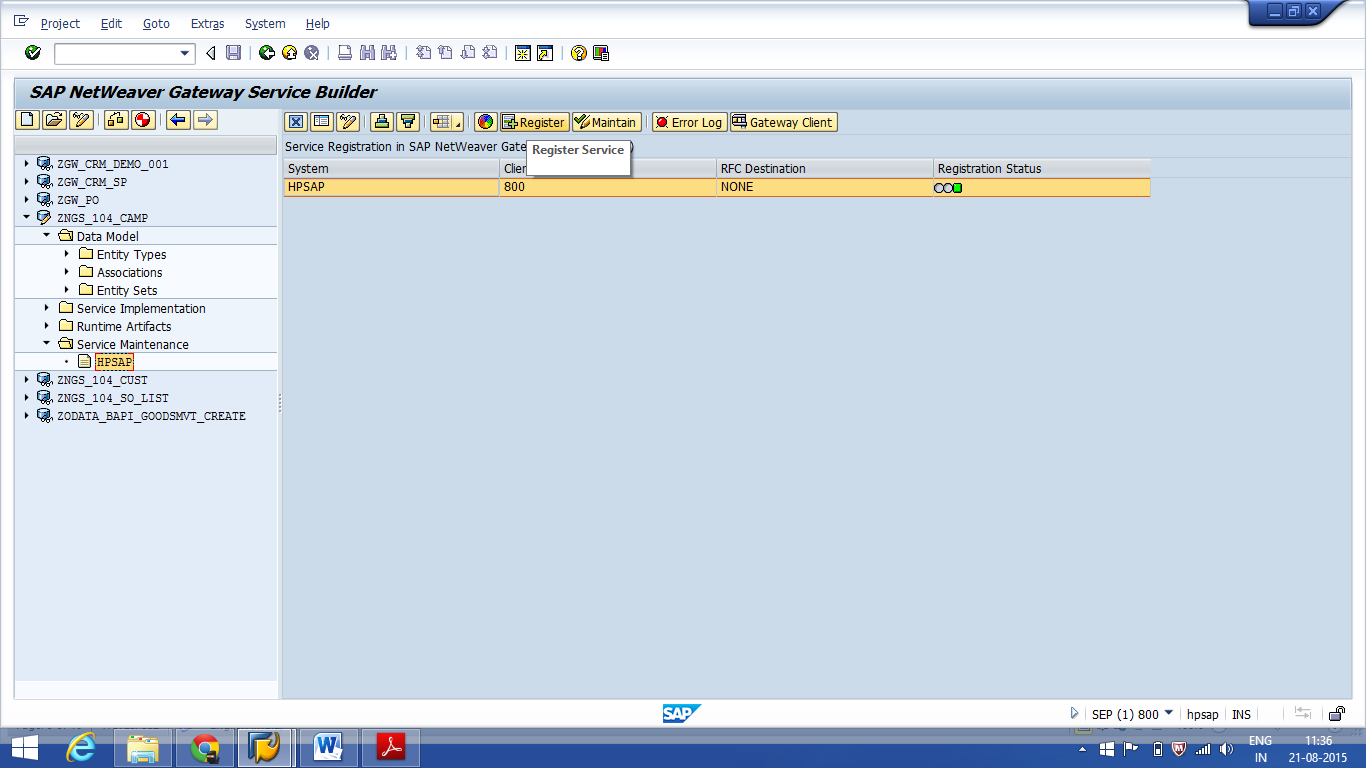
Task: Collapse the Data Model folder
Action: pos(47,235)
